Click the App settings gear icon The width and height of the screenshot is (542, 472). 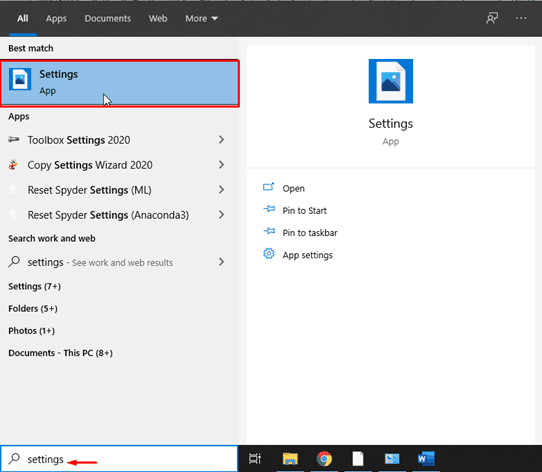[x=269, y=253]
